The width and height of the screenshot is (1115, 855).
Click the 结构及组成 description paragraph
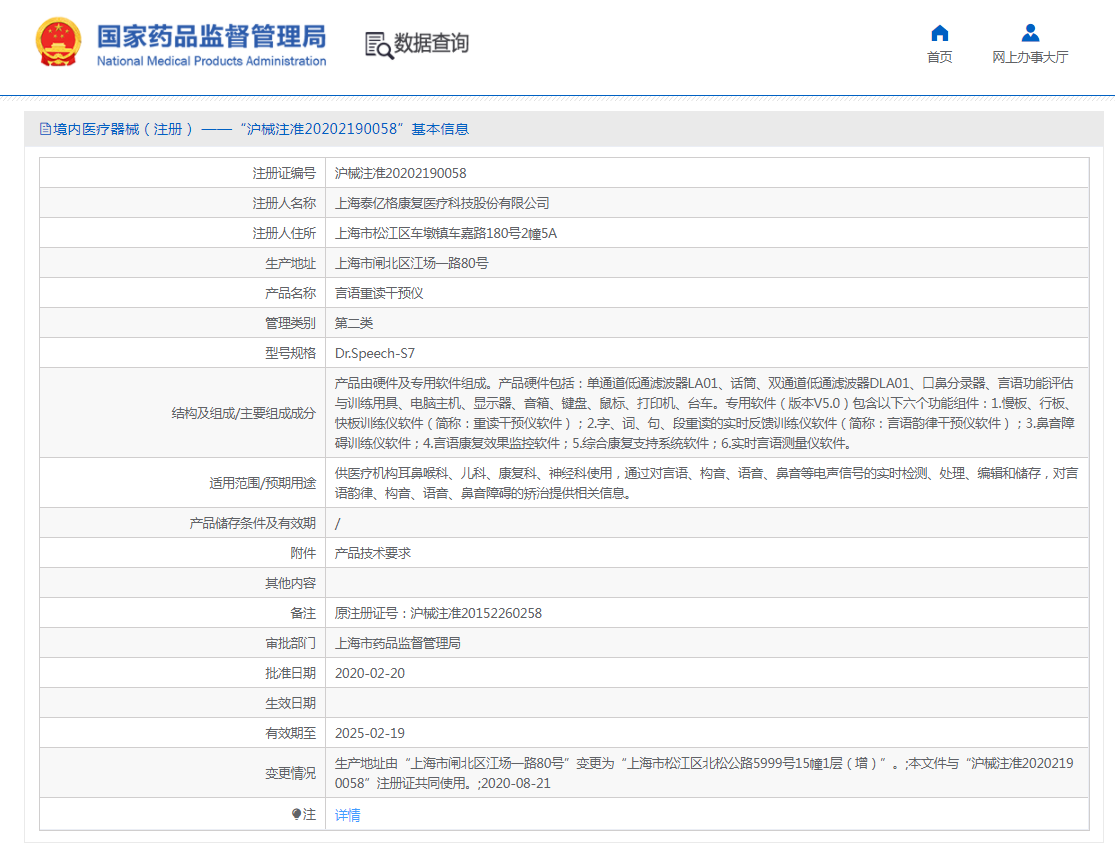[x=706, y=413]
